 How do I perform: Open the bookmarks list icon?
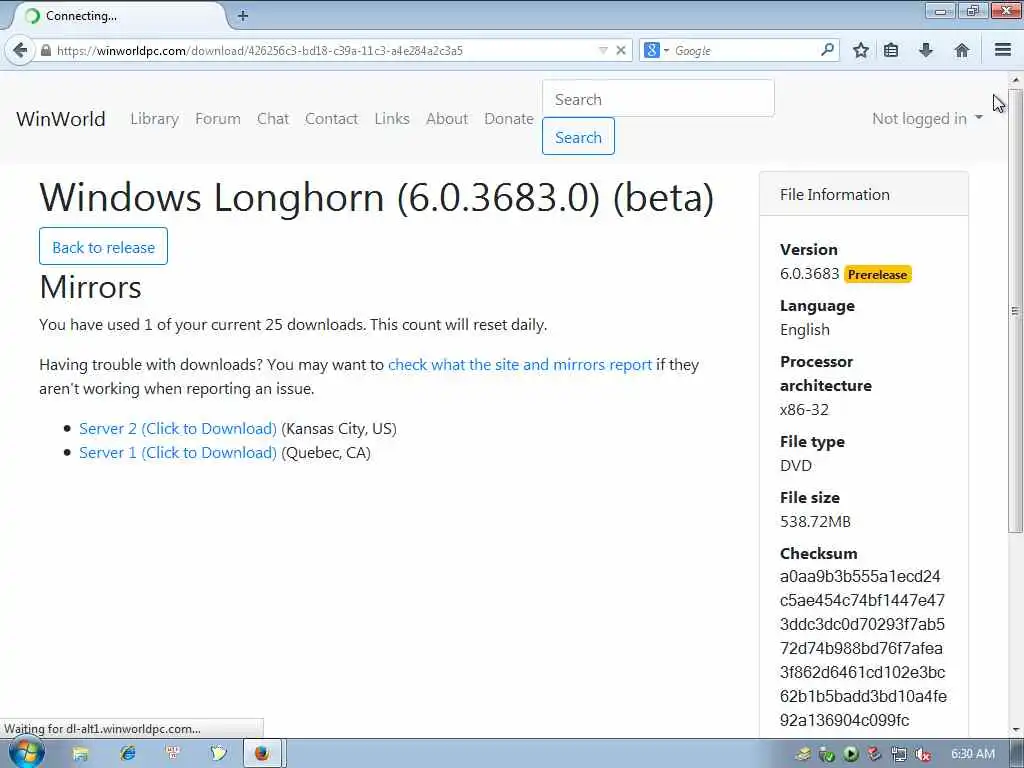tap(891, 50)
